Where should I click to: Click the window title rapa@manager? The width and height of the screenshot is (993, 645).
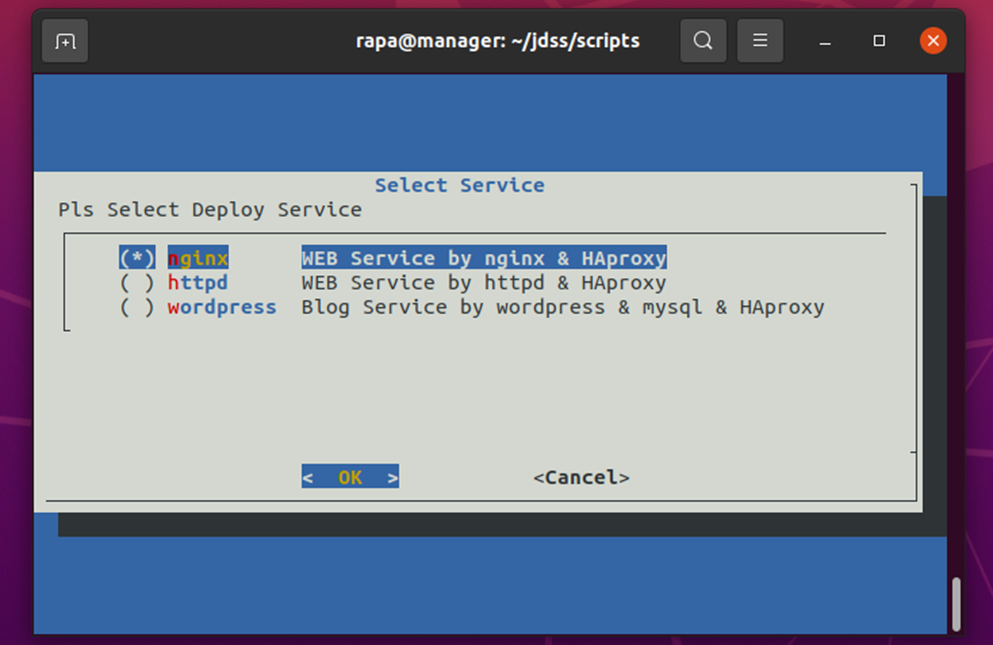click(x=497, y=41)
